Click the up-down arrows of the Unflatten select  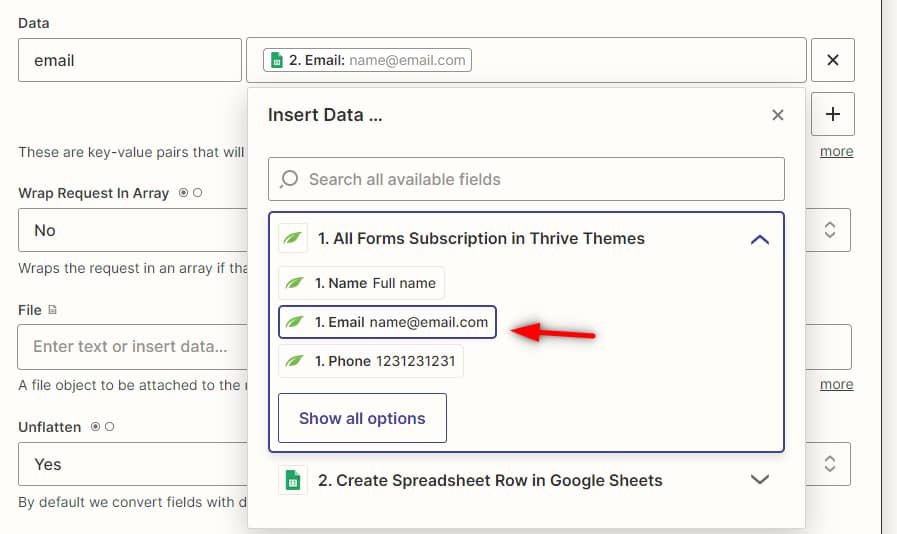(x=829, y=464)
